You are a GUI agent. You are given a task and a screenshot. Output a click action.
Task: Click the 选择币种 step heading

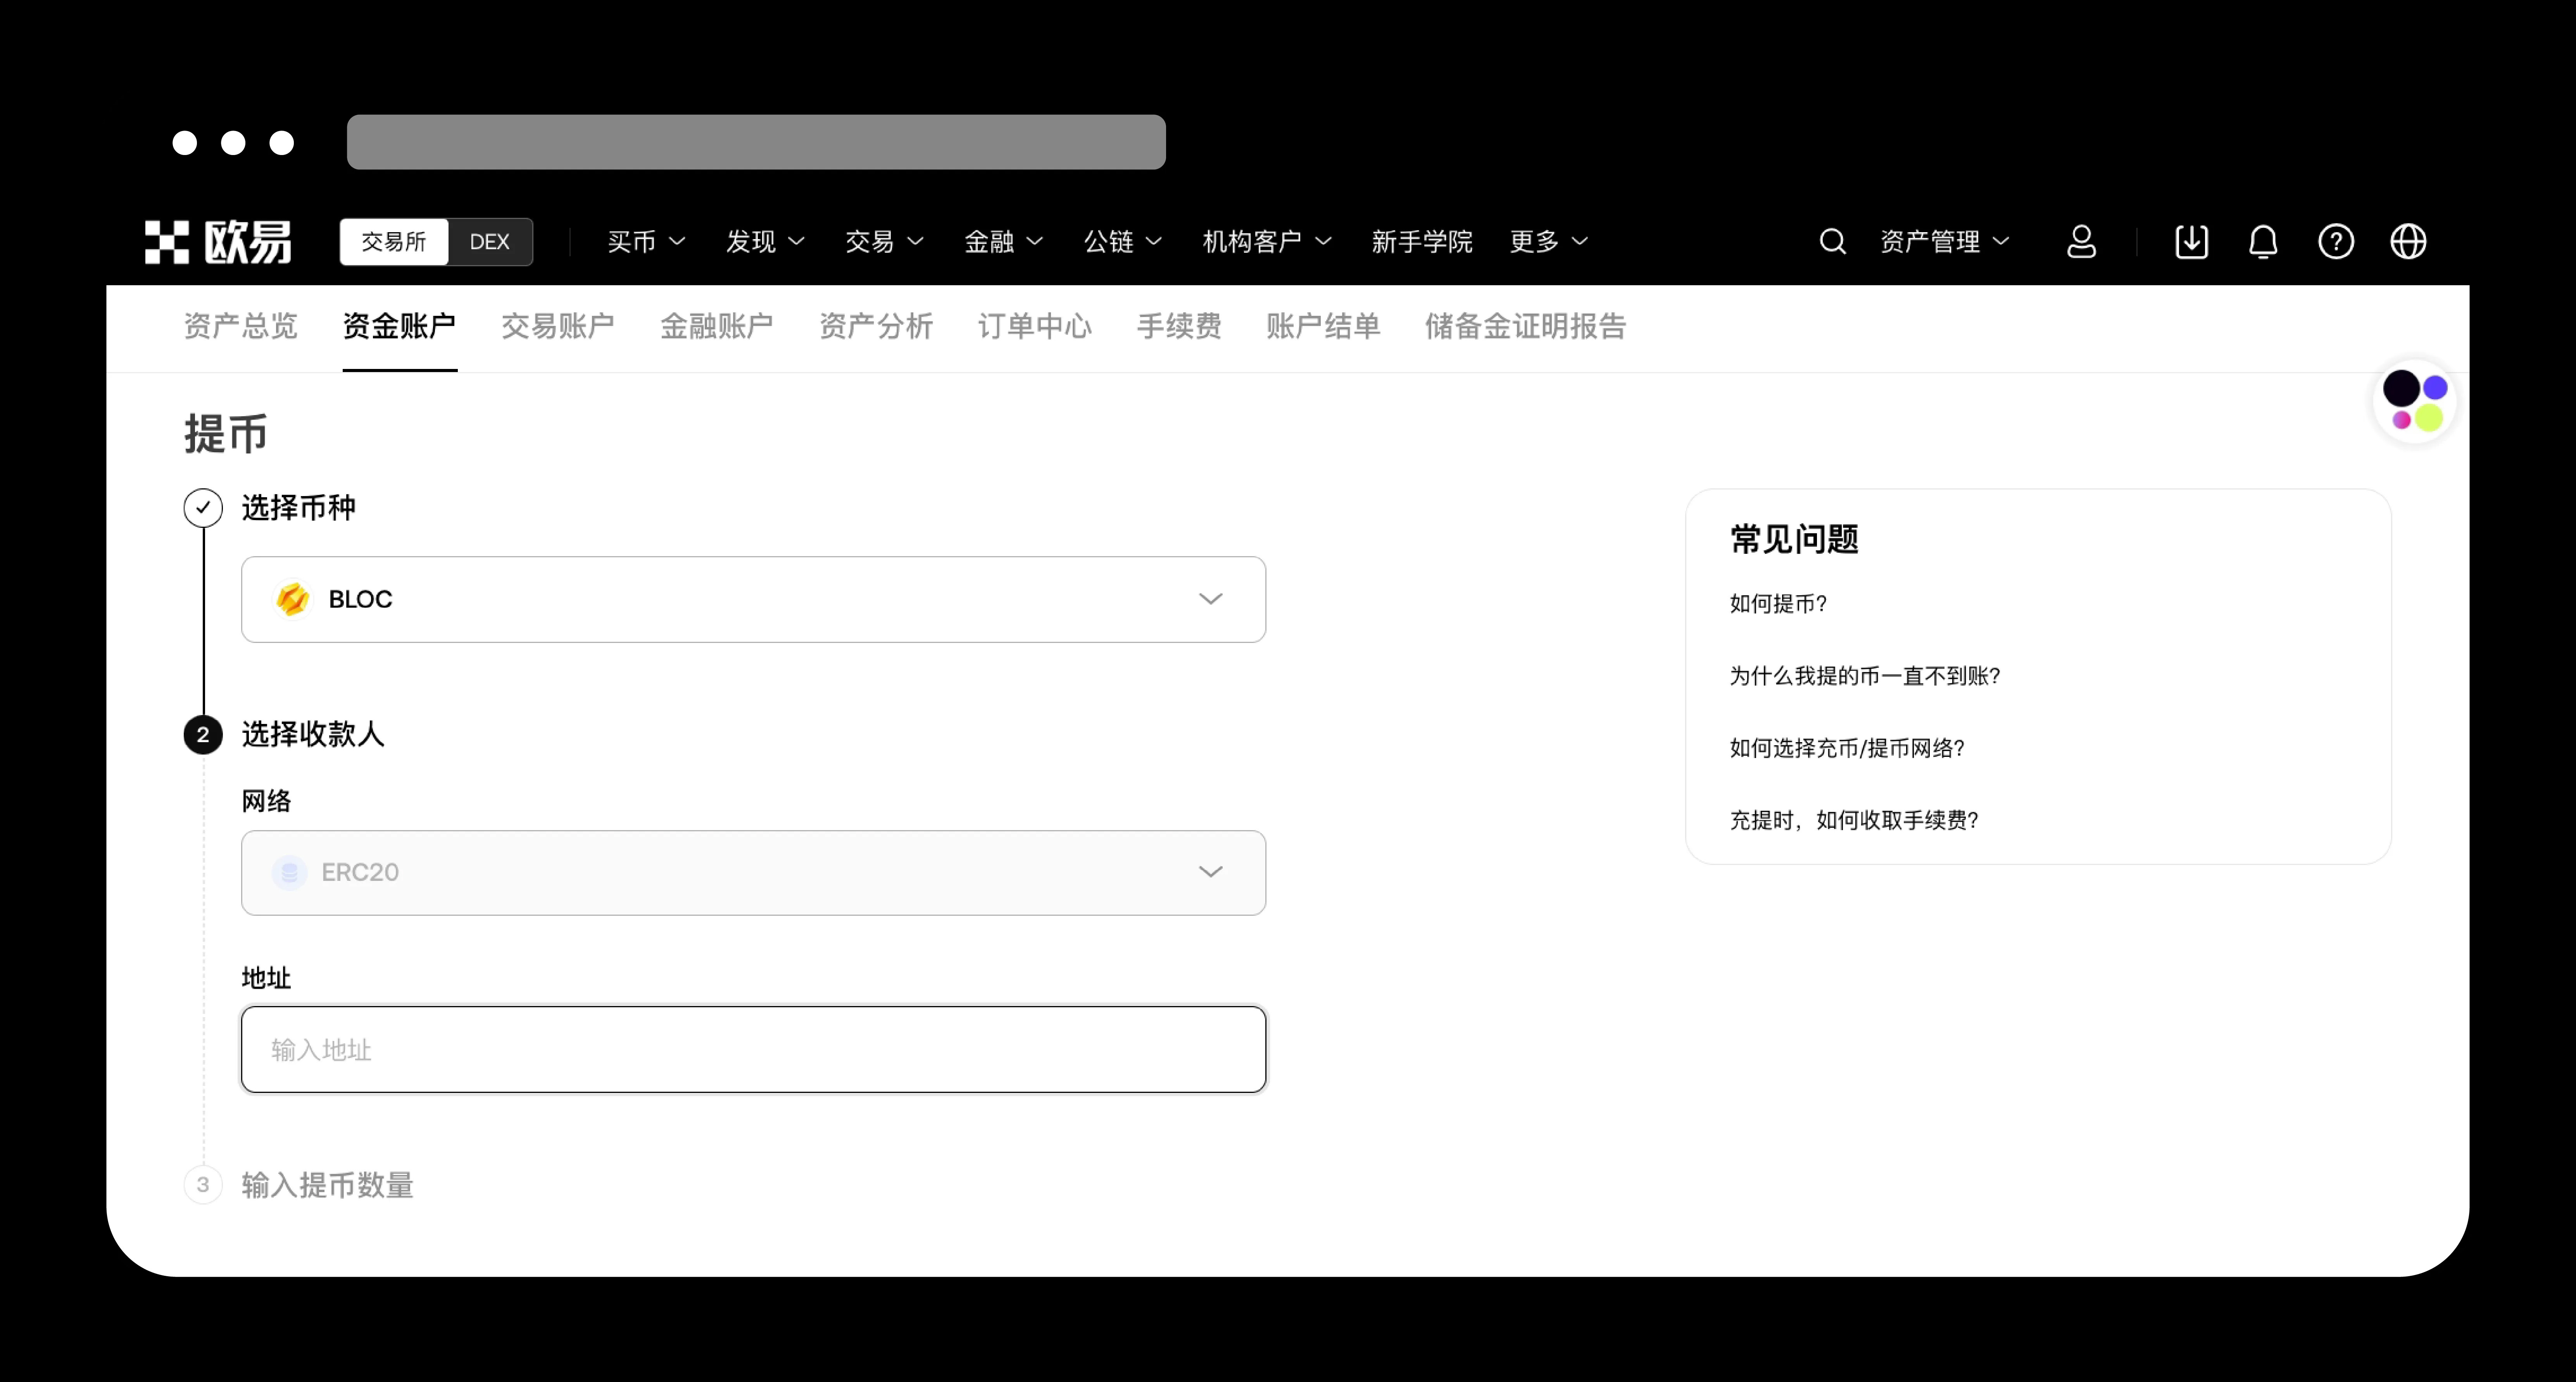(298, 508)
